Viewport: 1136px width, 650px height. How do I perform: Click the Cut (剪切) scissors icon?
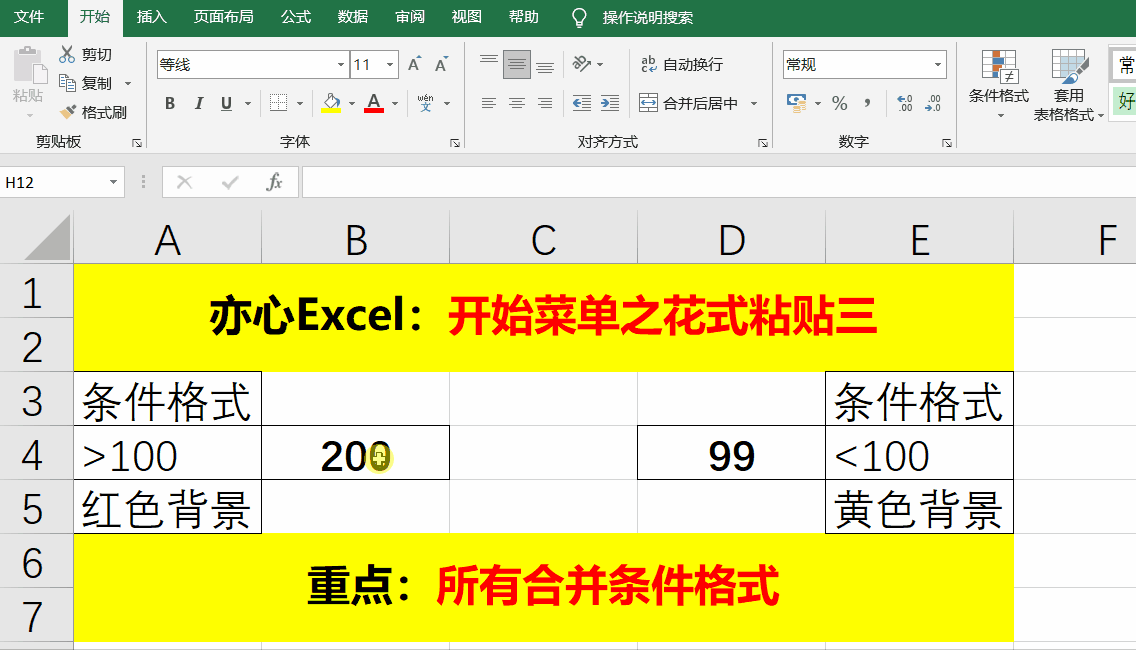point(67,54)
